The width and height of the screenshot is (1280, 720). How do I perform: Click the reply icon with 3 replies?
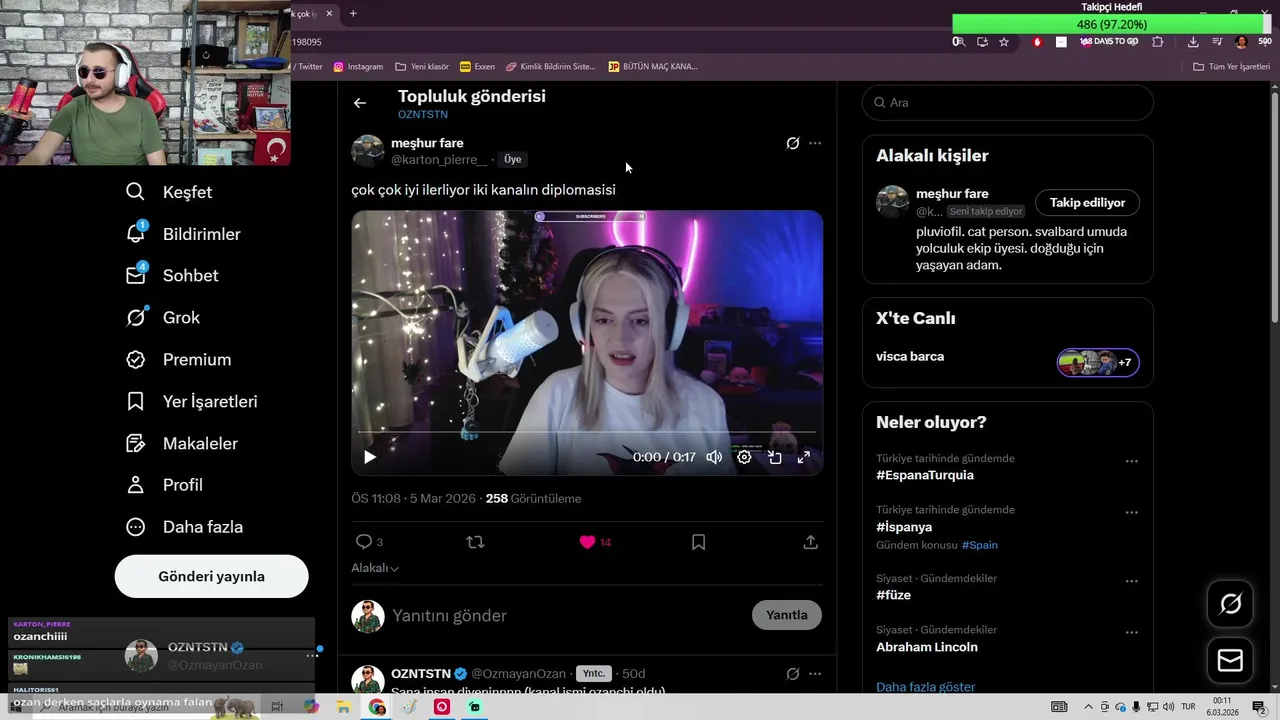pyautogui.click(x=369, y=542)
